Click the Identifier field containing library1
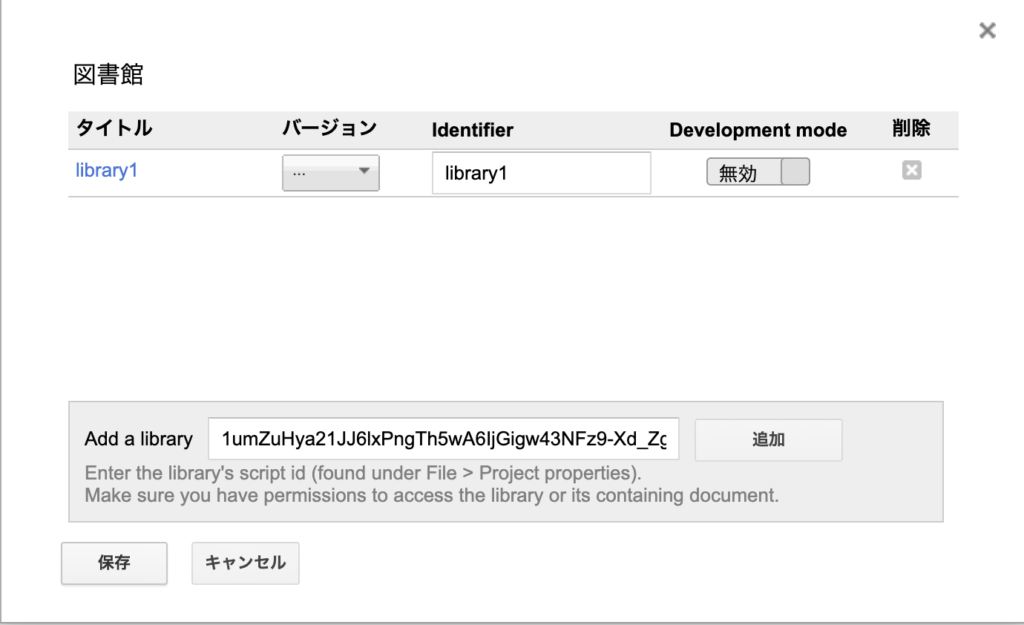Image resolution: width=1024 pixels, height=625 pixels. coord(541,173)
